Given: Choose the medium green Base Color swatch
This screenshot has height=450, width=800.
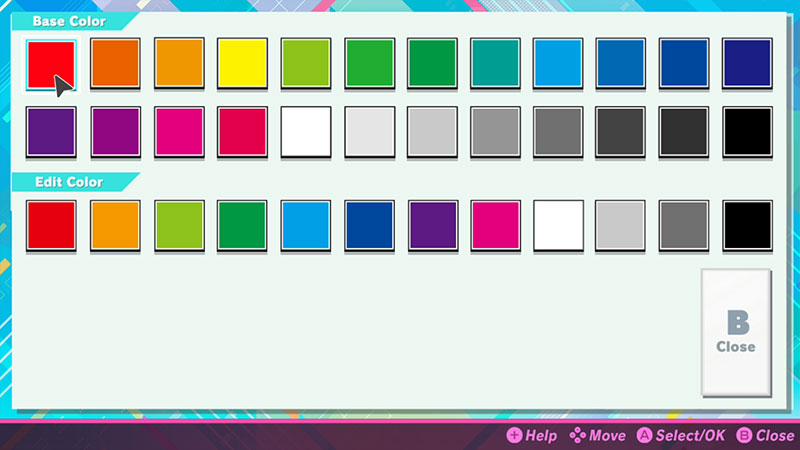Looking at the screenshot, I should (369, 63).
